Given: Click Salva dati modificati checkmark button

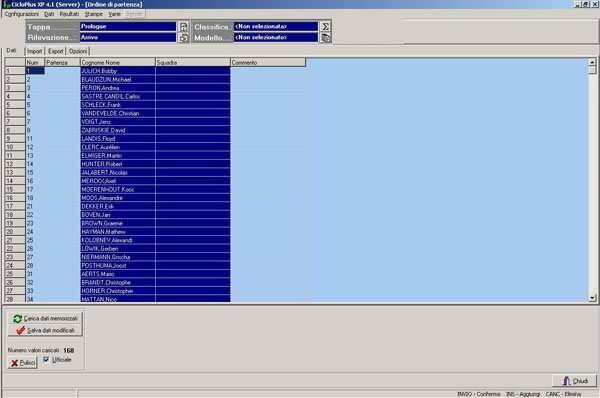Looking at the screenshot, I should (x=45, y=330).
